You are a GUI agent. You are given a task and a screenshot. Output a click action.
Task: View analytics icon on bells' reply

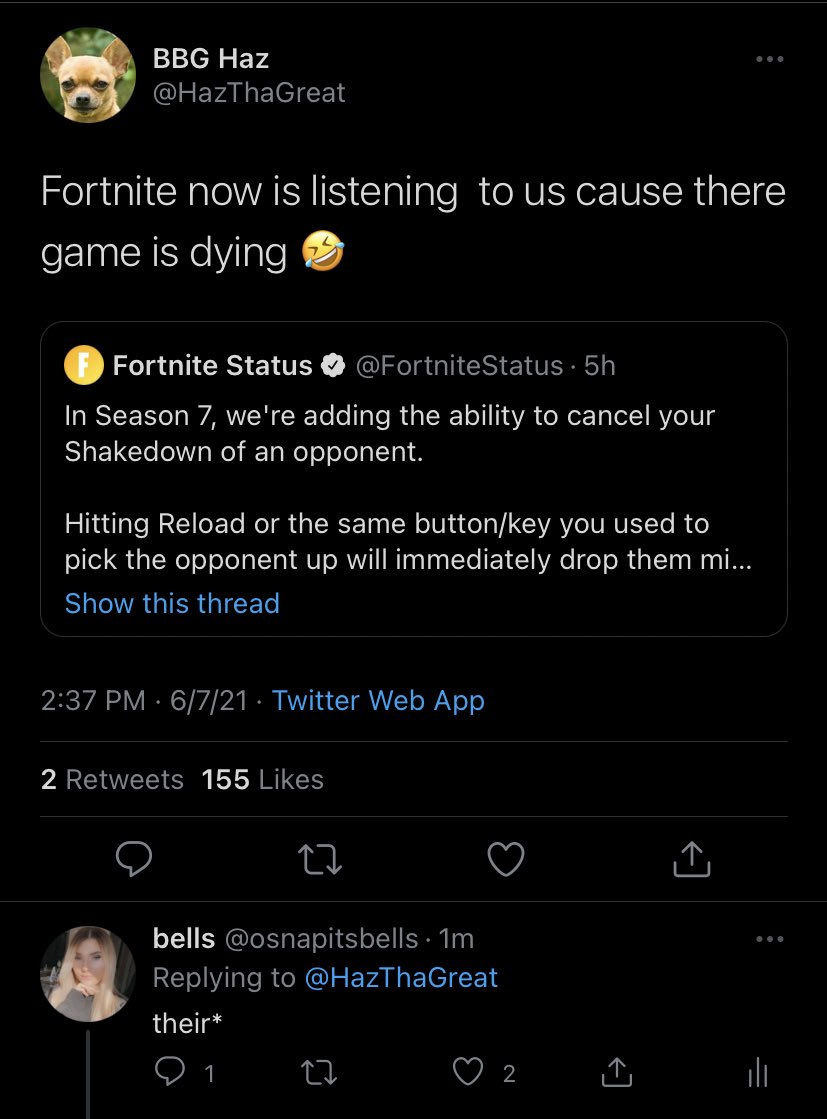[757, 1074]
